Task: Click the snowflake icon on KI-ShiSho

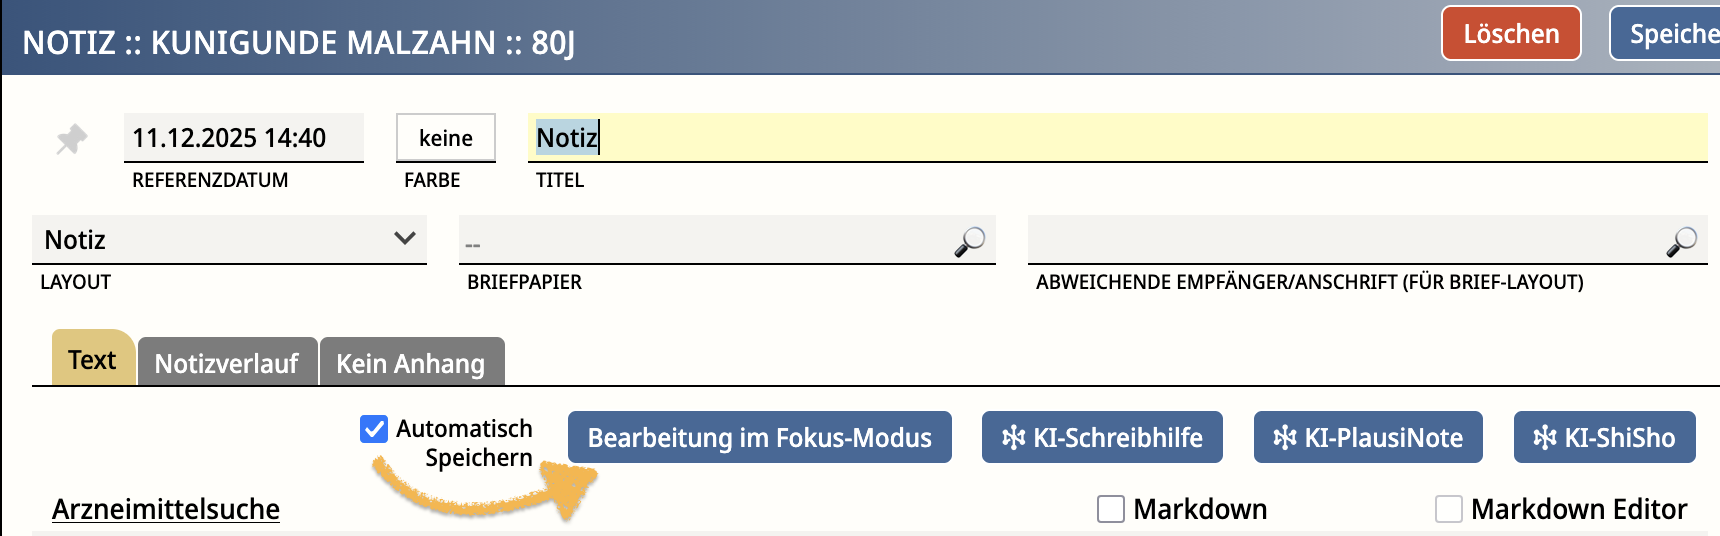Action: tap(1545, 438)
